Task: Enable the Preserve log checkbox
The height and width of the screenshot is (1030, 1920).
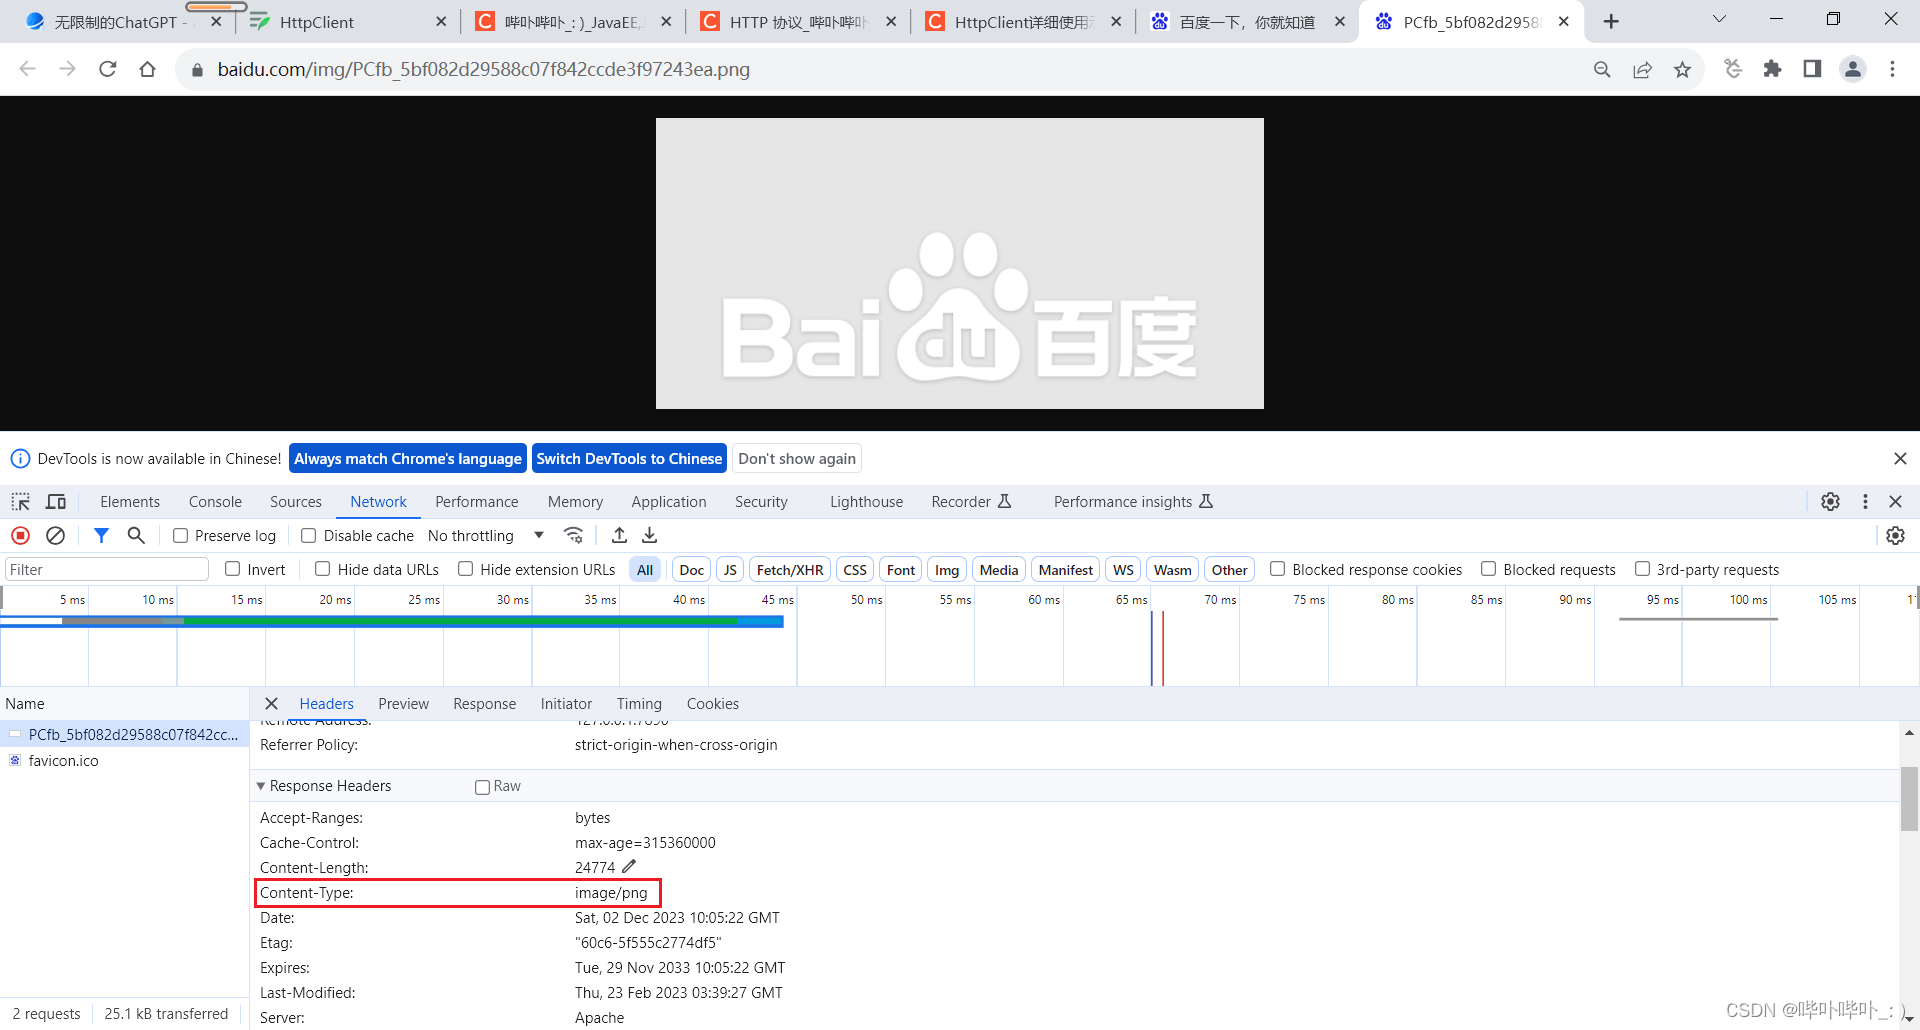Action: click(x=181, y=535)
